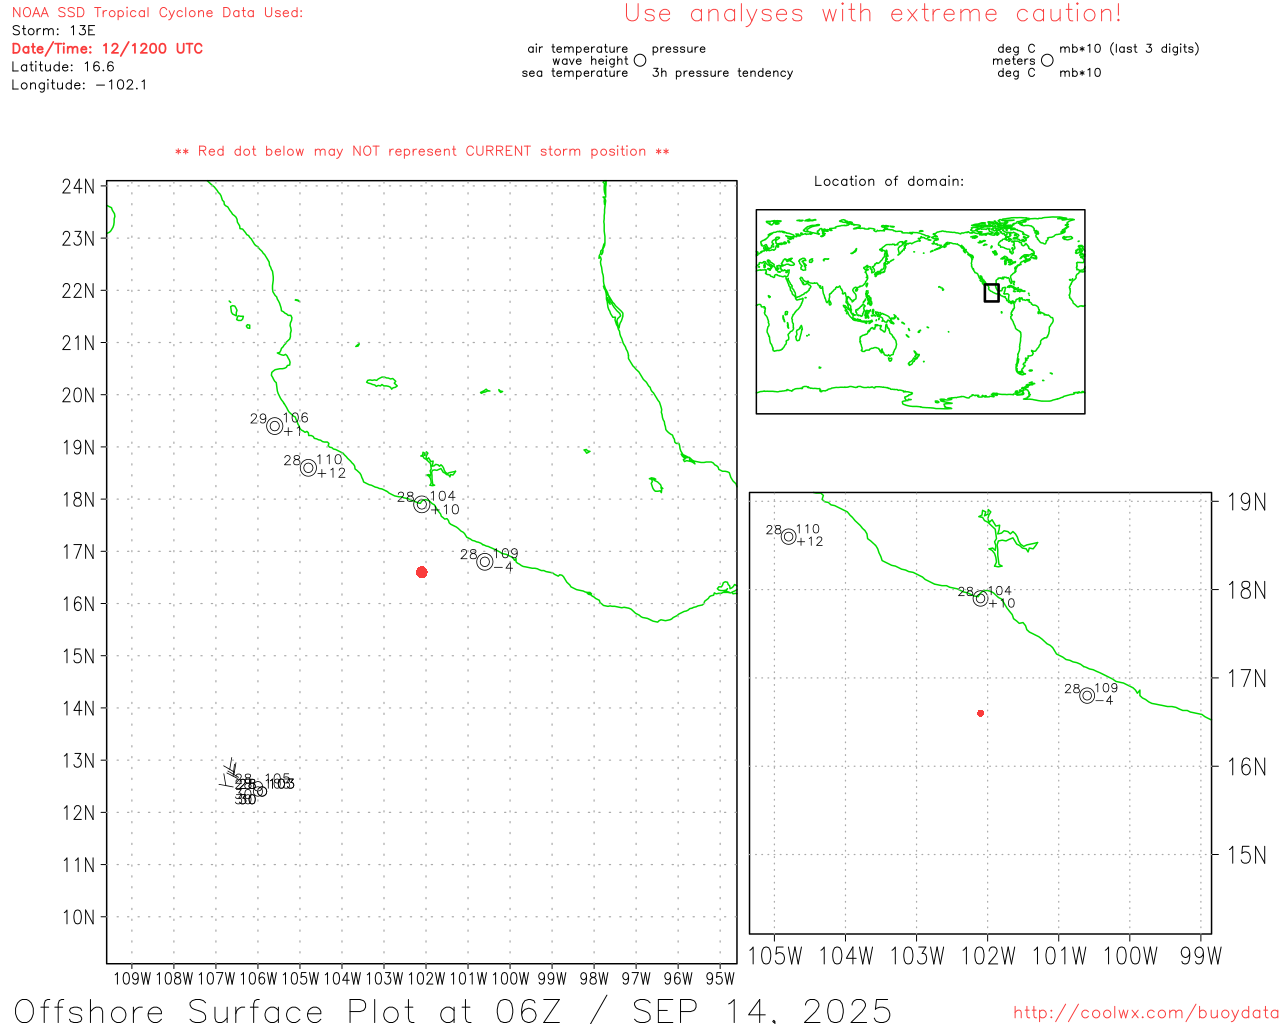Screen dimensions: 1280x1024
Task: Click the 102W label on inset map axis
Action: [x=988, y=956]
